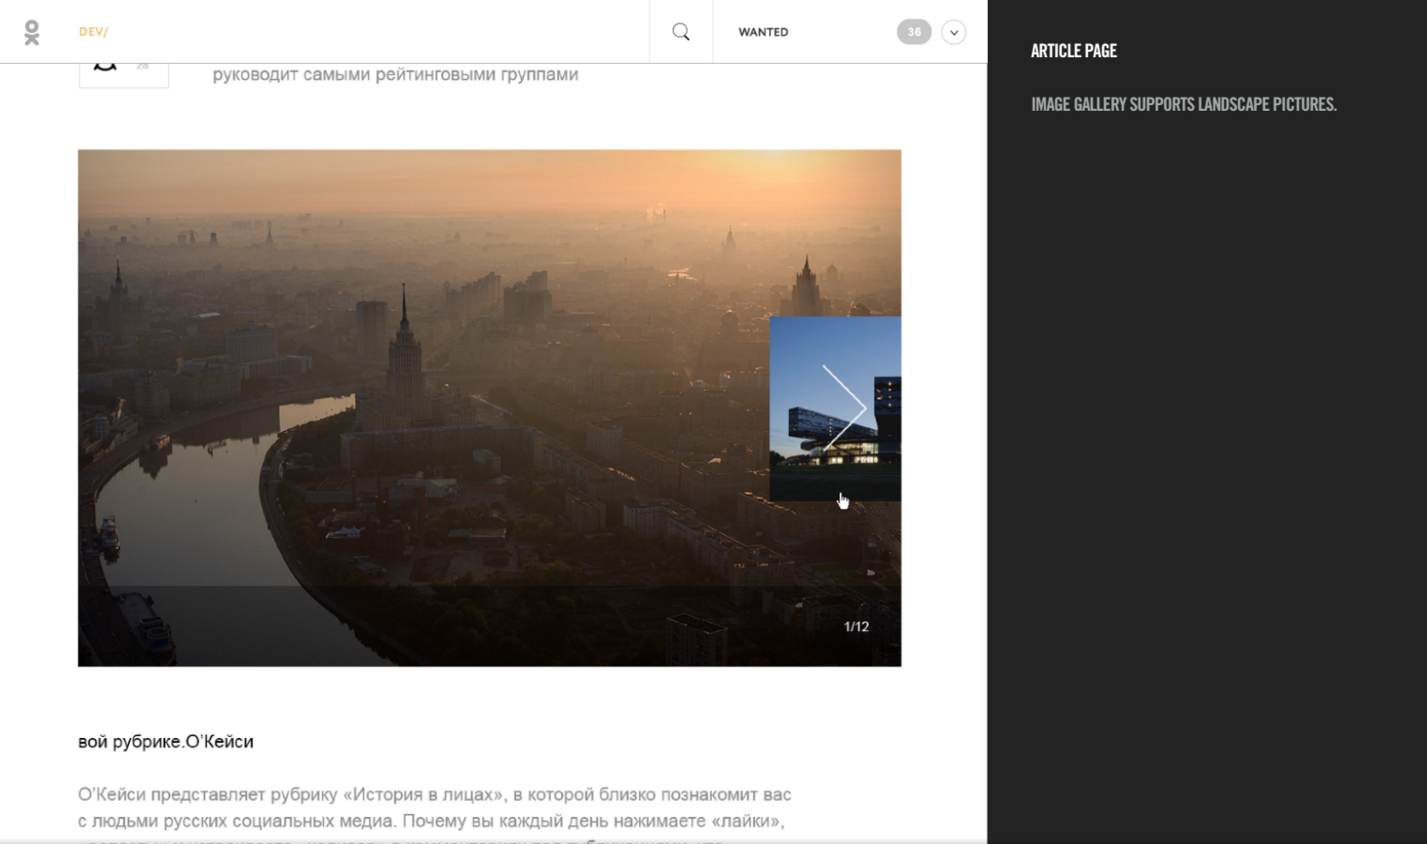Click the dark caption bar of gallery
1427x844 pixels.
(450, 626)
